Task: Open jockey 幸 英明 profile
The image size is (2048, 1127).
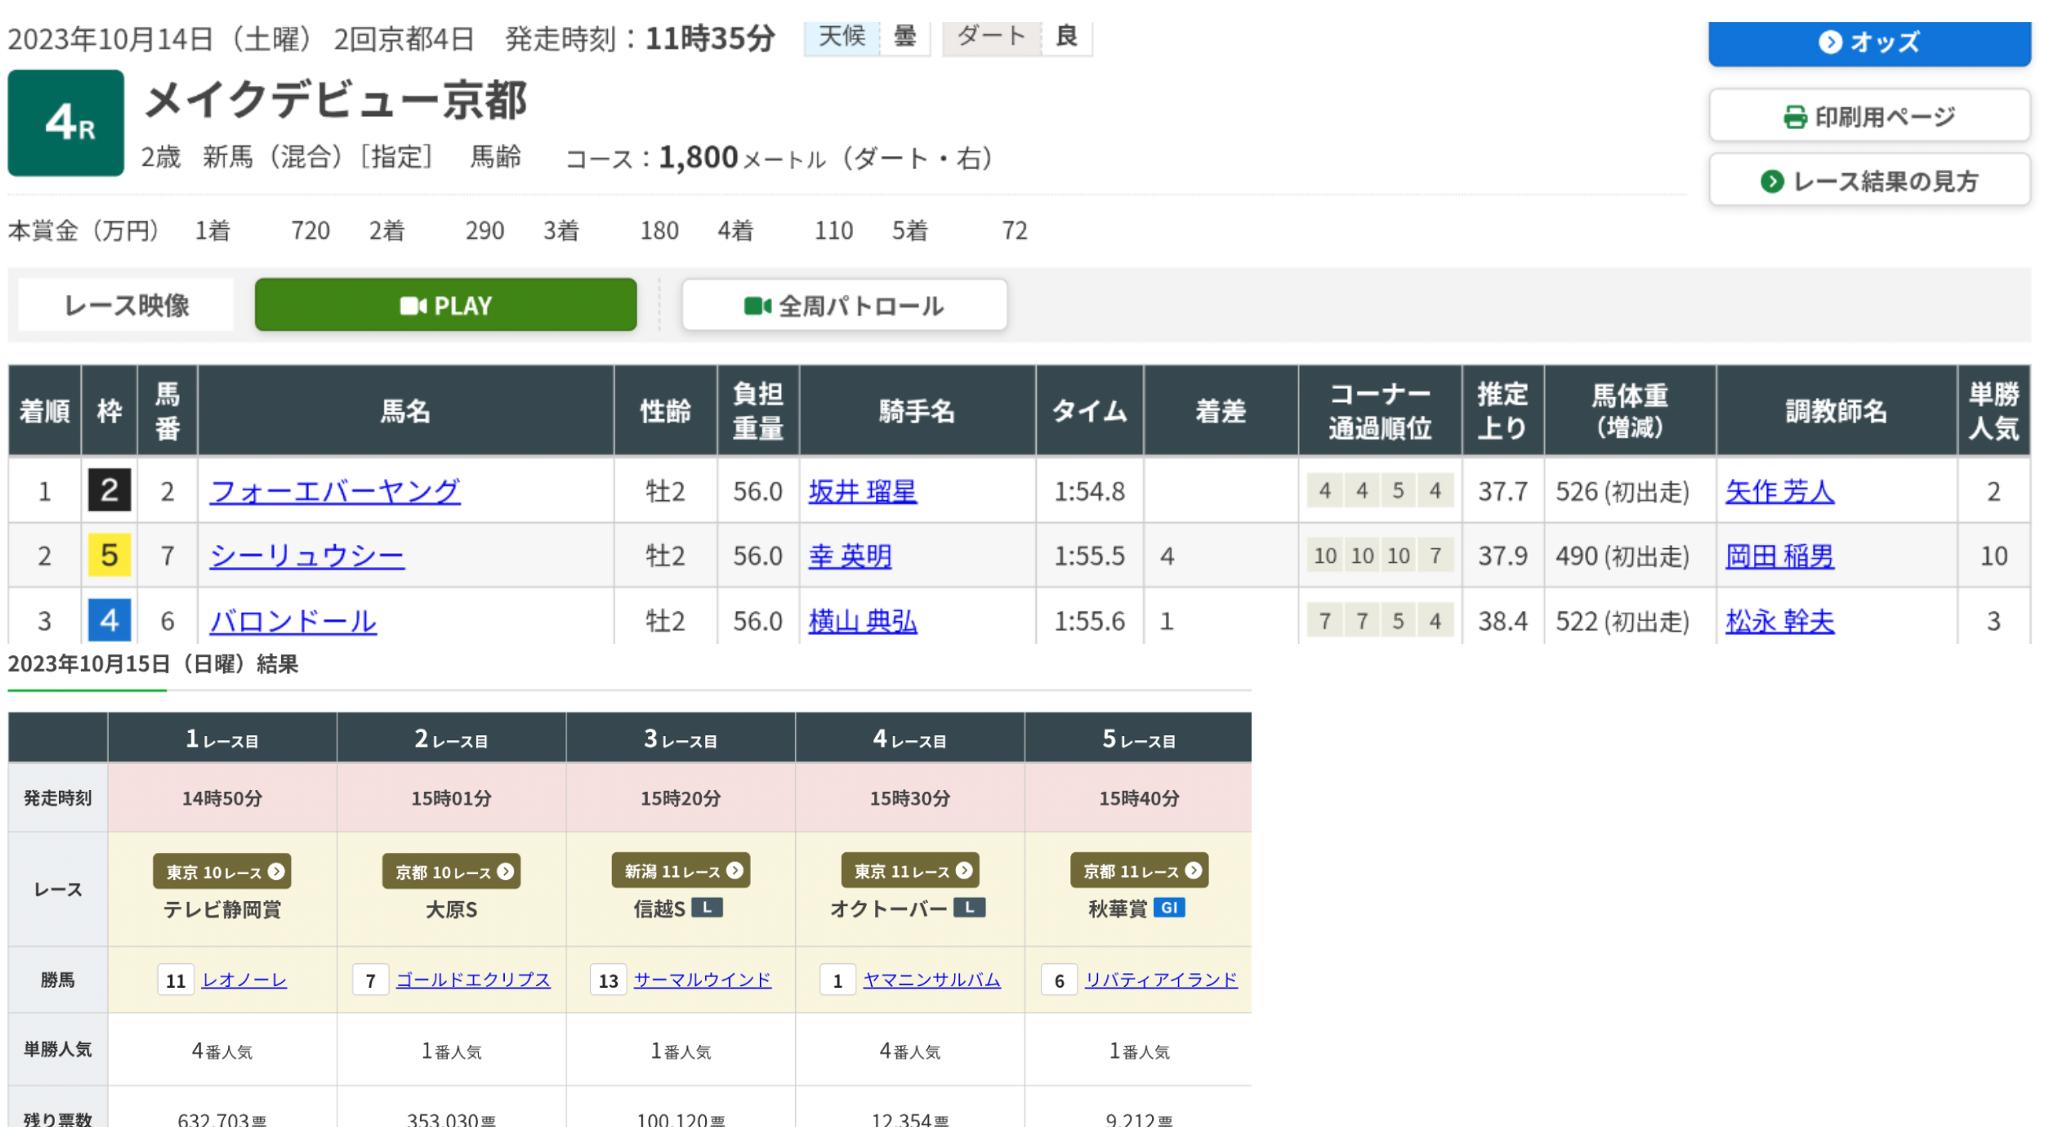Action: pos(849,556)
